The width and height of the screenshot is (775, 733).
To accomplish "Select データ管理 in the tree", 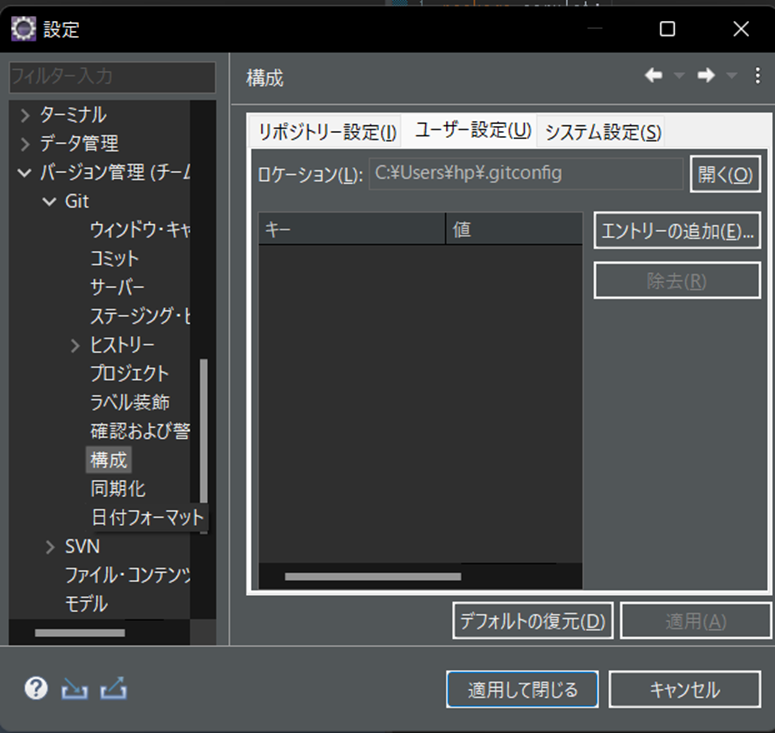I will (x=79, y=144).
